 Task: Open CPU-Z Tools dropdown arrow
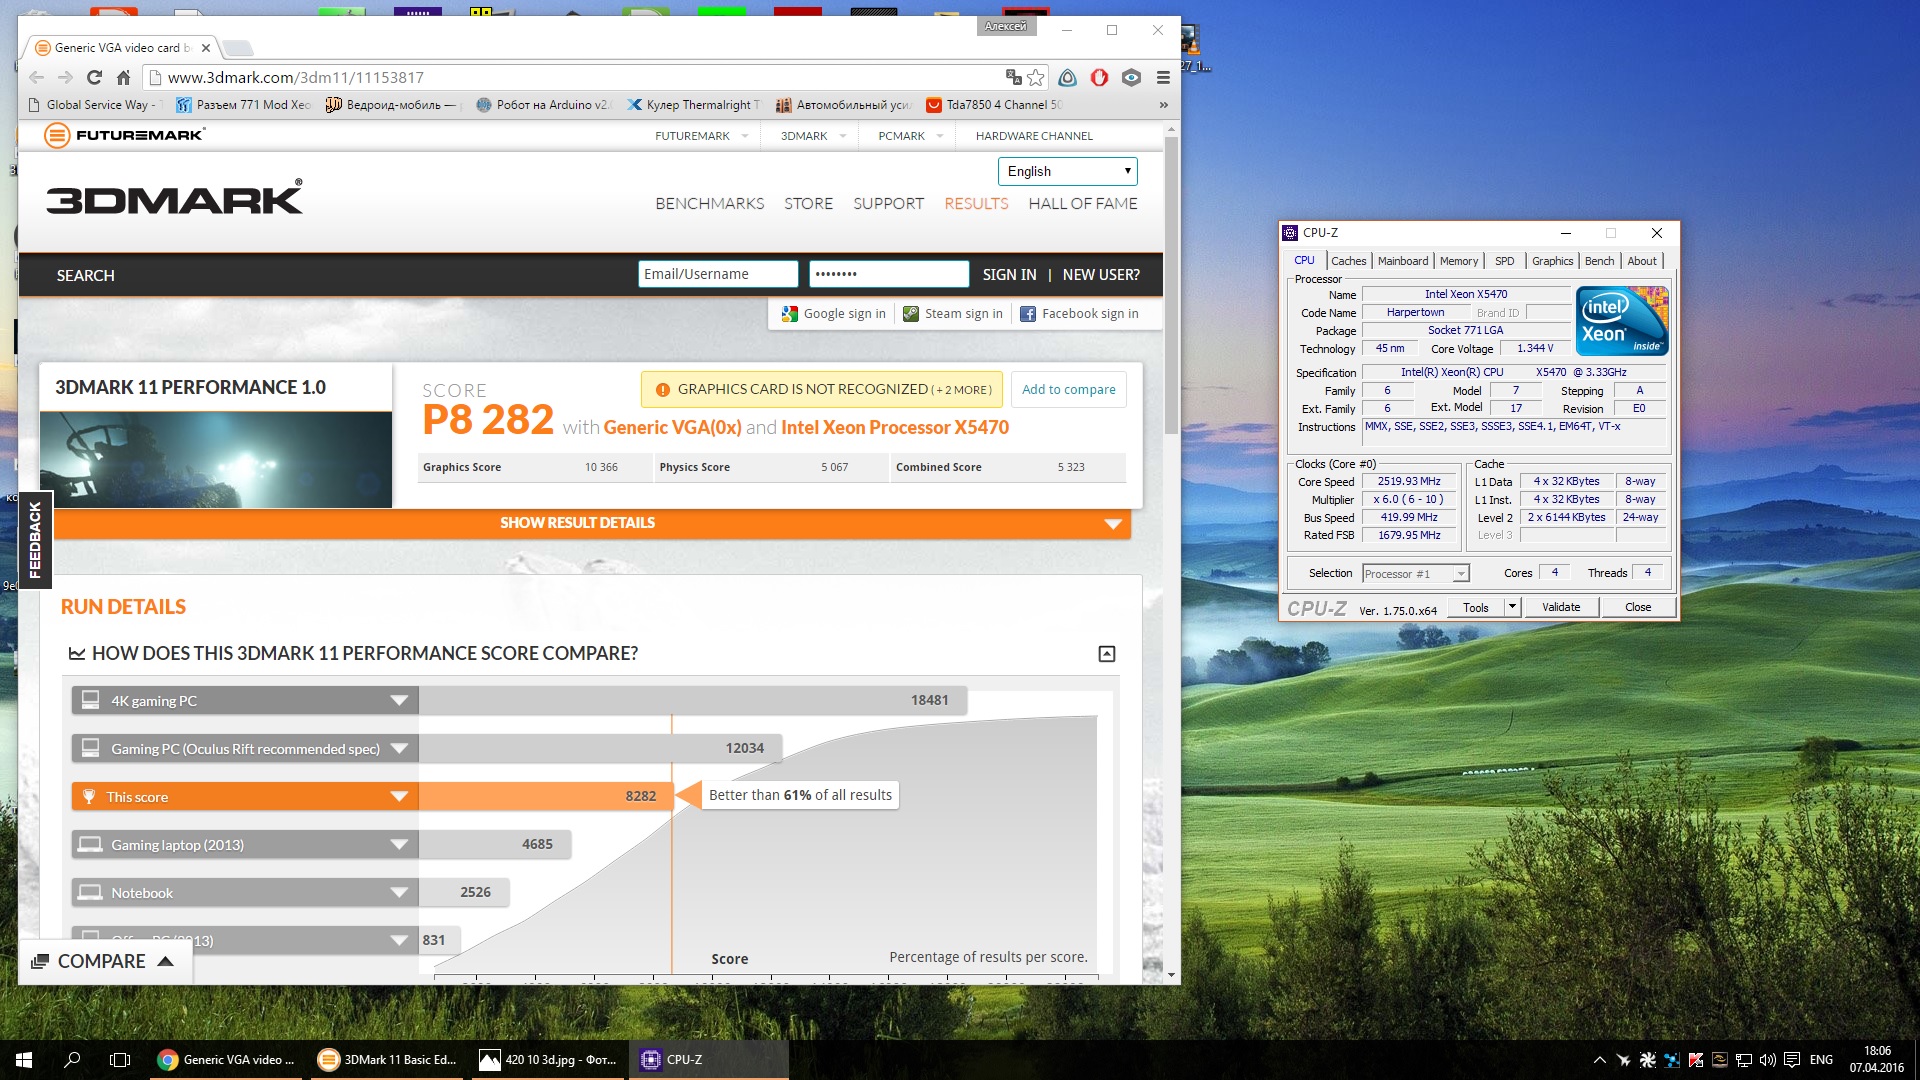click(x=1512, y=607)
